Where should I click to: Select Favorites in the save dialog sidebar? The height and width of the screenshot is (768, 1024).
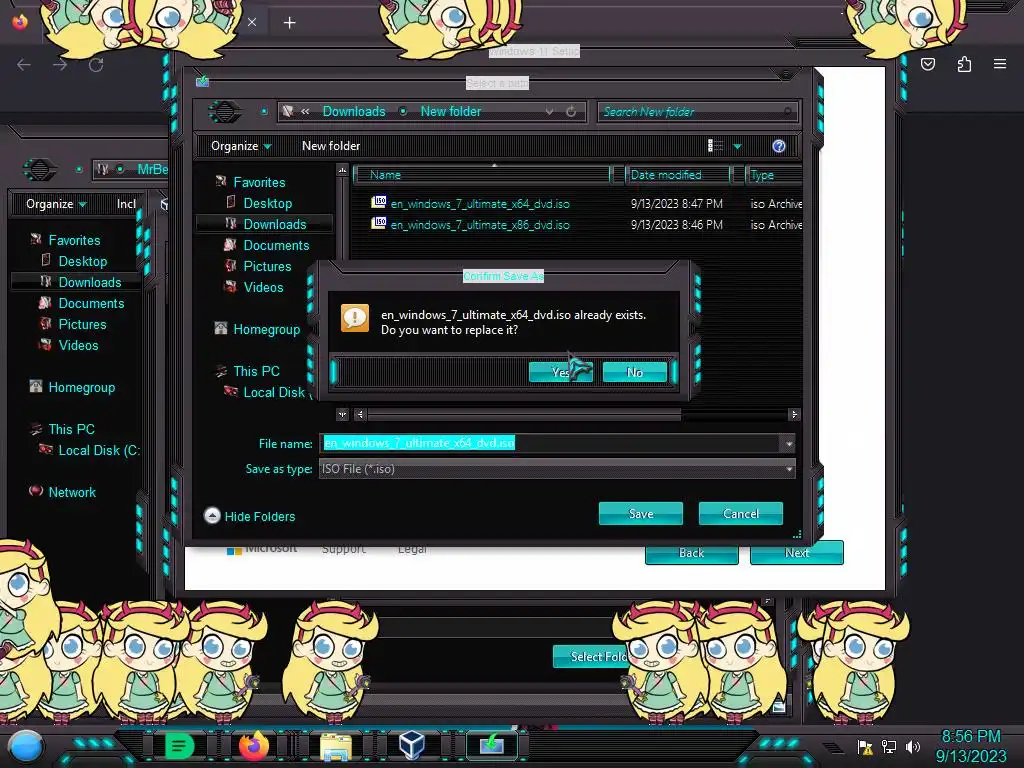point(259,182)
